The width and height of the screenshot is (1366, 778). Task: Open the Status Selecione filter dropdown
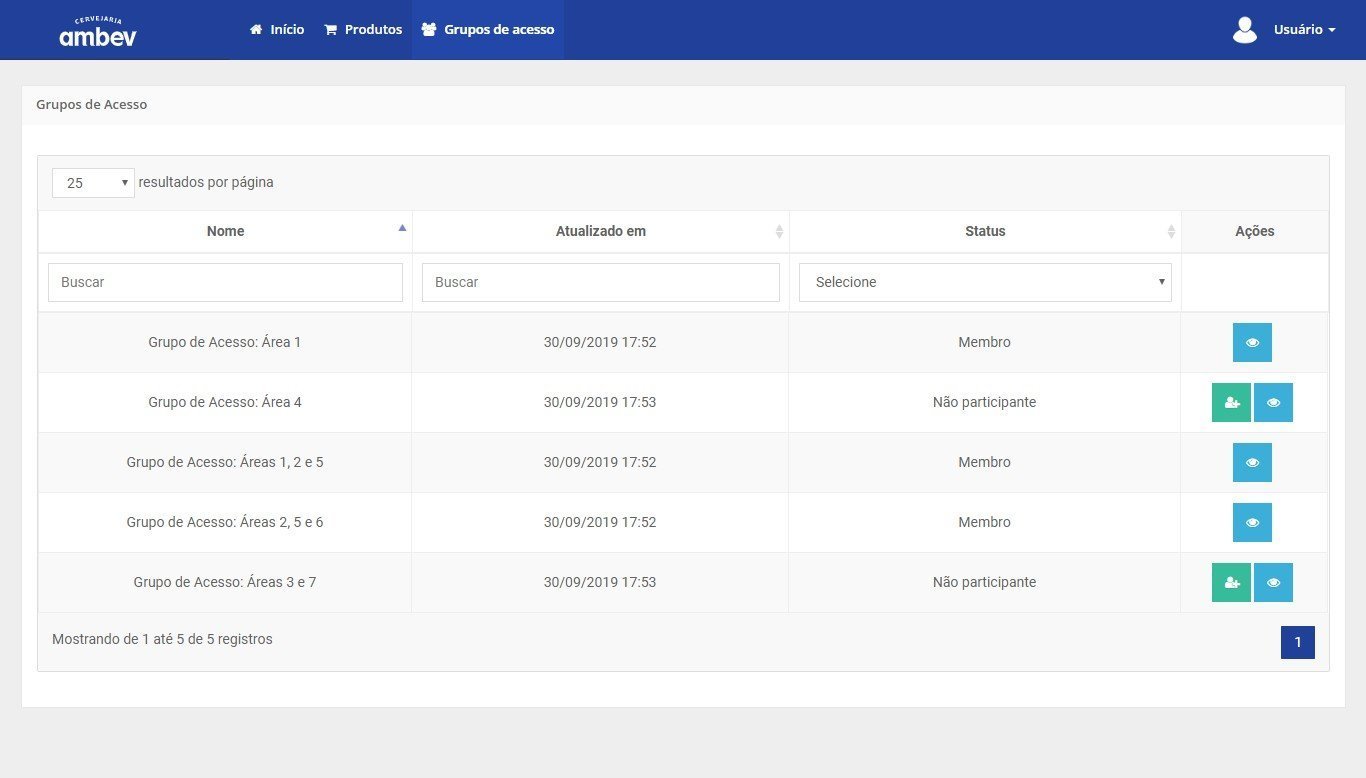(984, 283)
